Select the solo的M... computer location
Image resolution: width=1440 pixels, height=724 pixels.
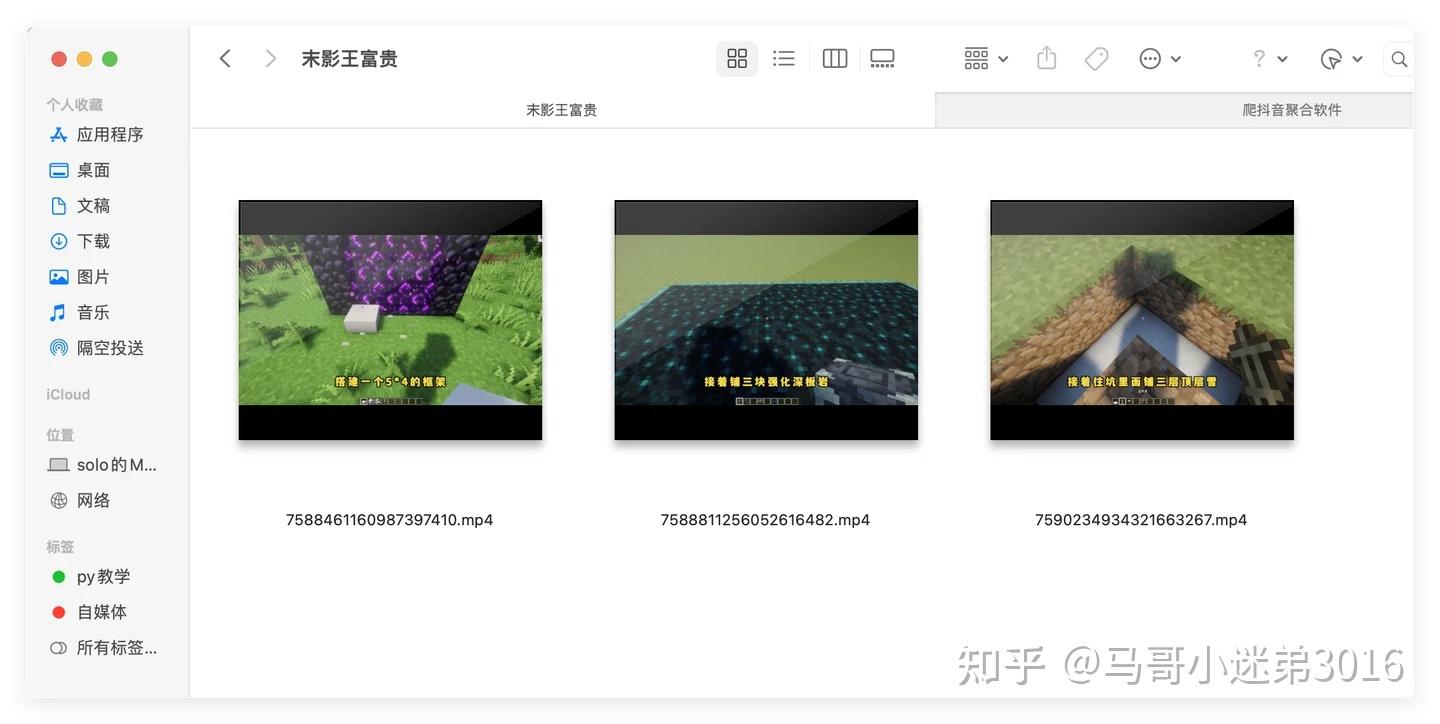pos(117,464)
